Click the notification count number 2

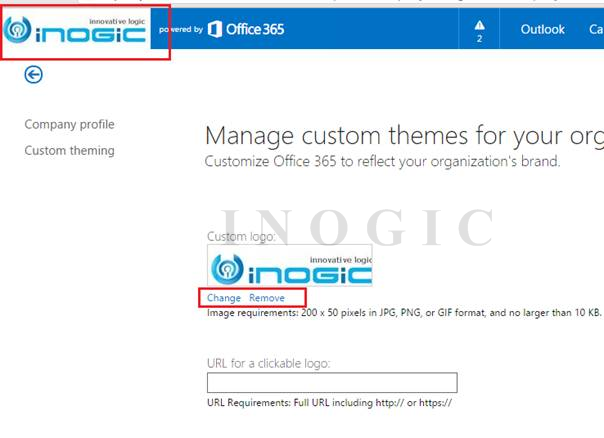pyautogui.click(x=479, y=39)
